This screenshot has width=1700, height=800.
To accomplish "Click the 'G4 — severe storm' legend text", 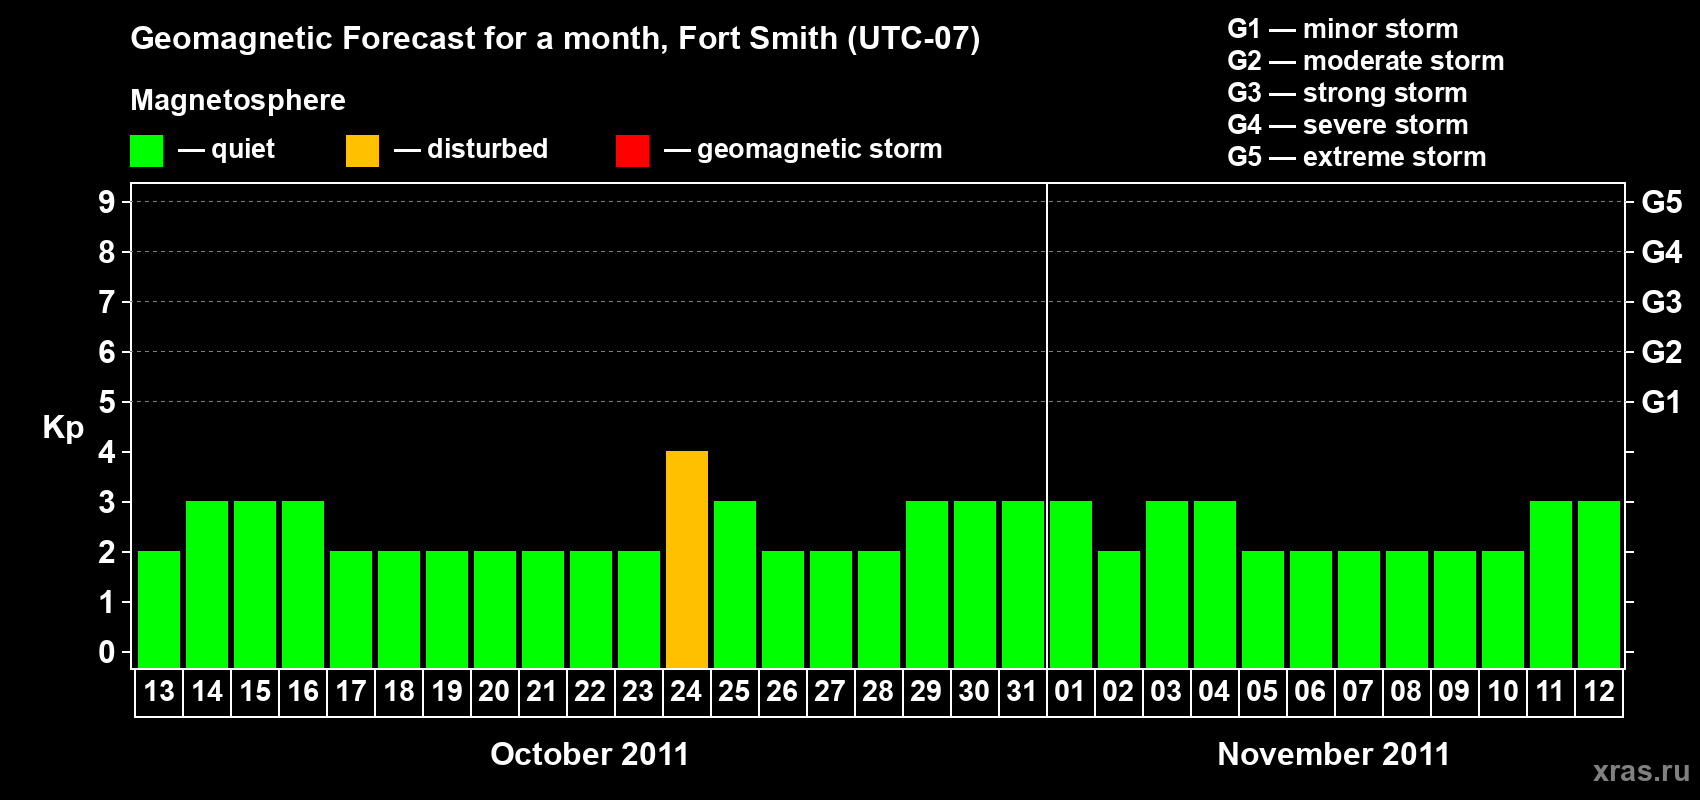I will [1348, 125].
